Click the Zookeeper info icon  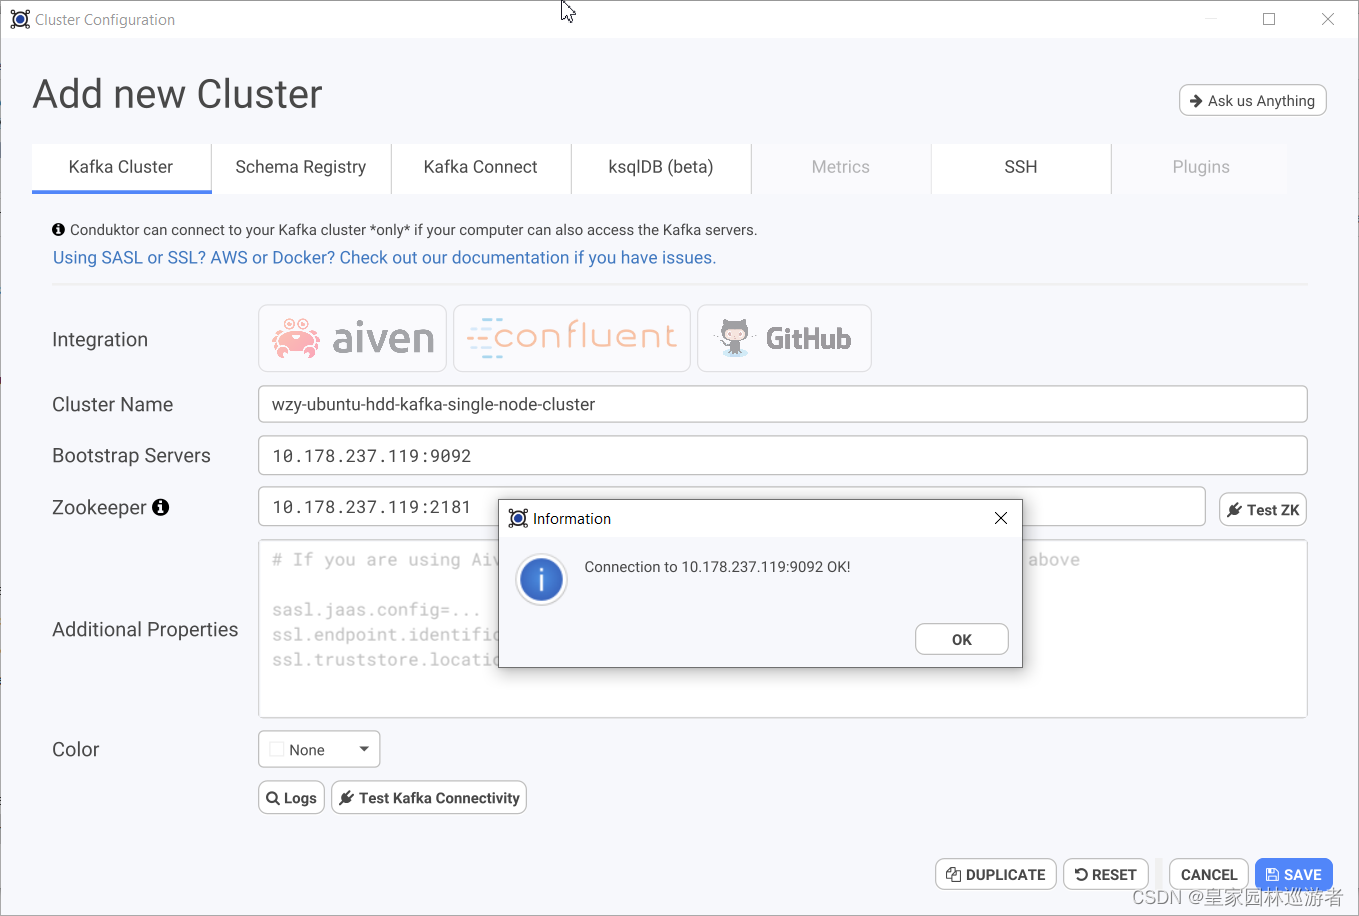coord(160,507)
